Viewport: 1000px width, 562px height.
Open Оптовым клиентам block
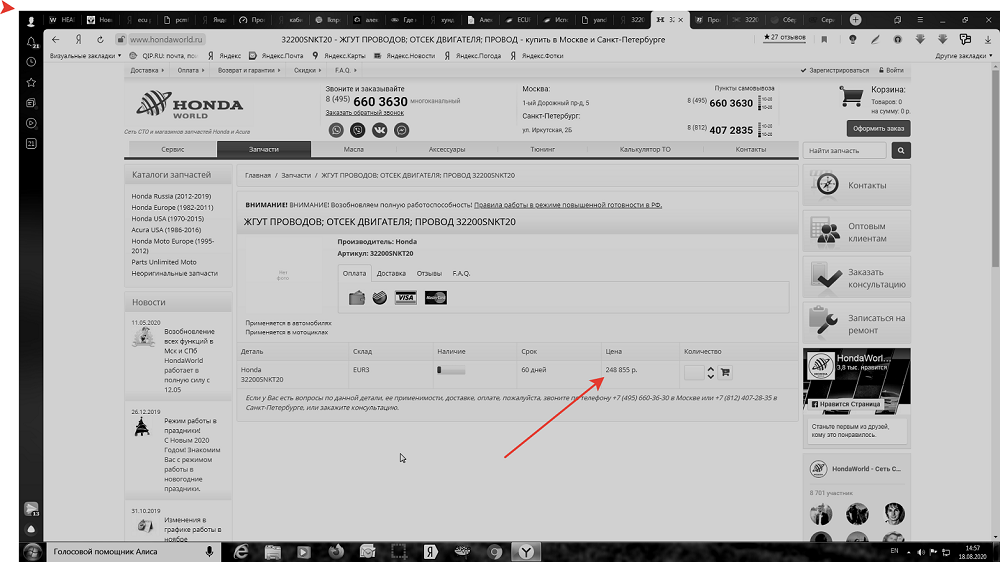[x=857, y=232]
